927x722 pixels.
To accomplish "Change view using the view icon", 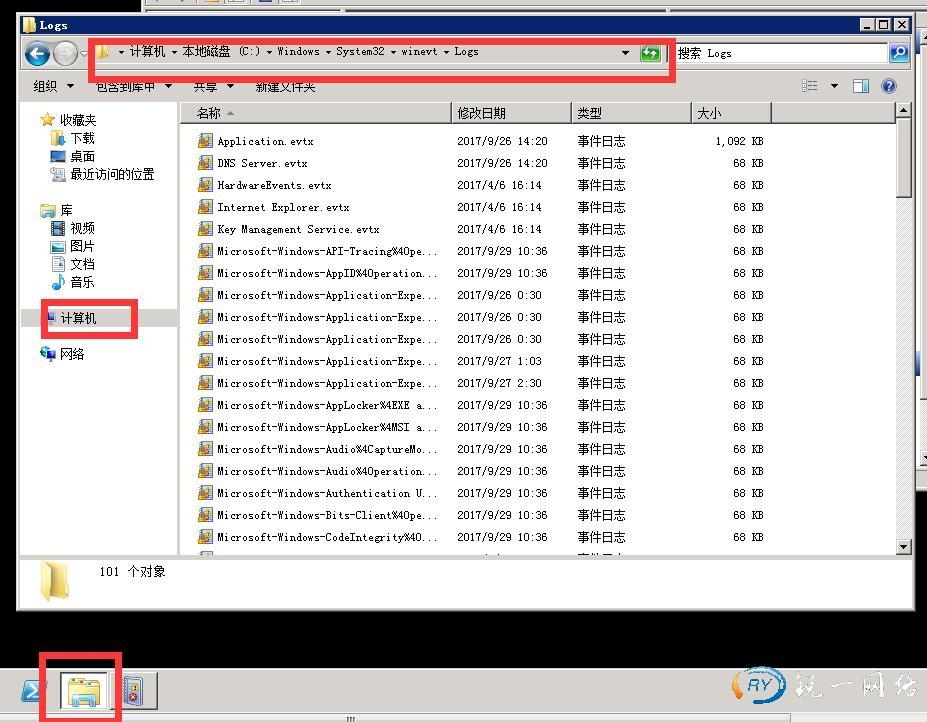I will coord(810,87).
